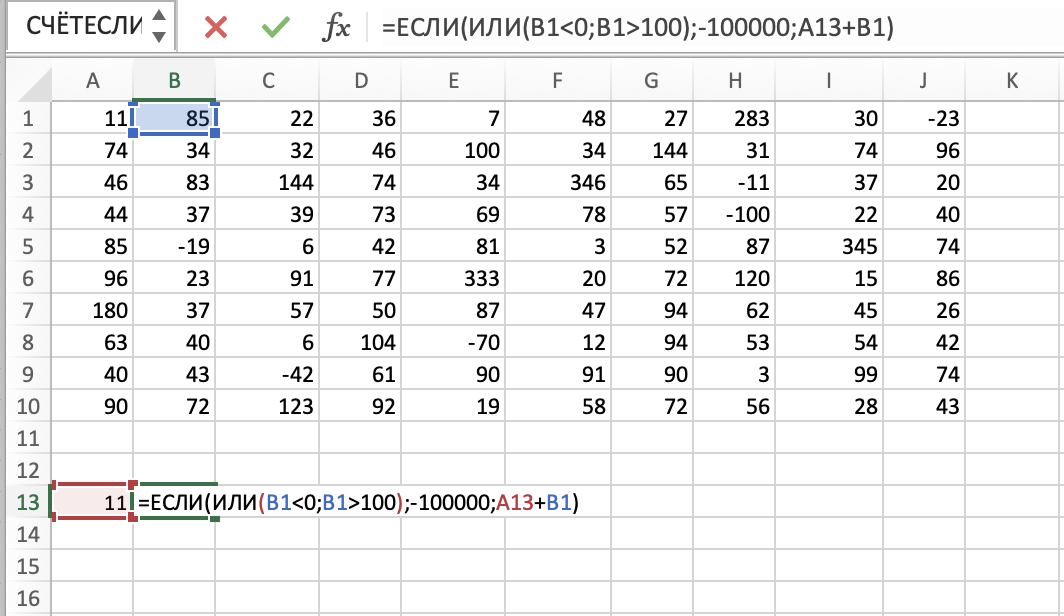This screenshot has width=1064, height=616.
Task: Click cell E6 containing 333
Action: pyautogui.click(x=453, y=279)
